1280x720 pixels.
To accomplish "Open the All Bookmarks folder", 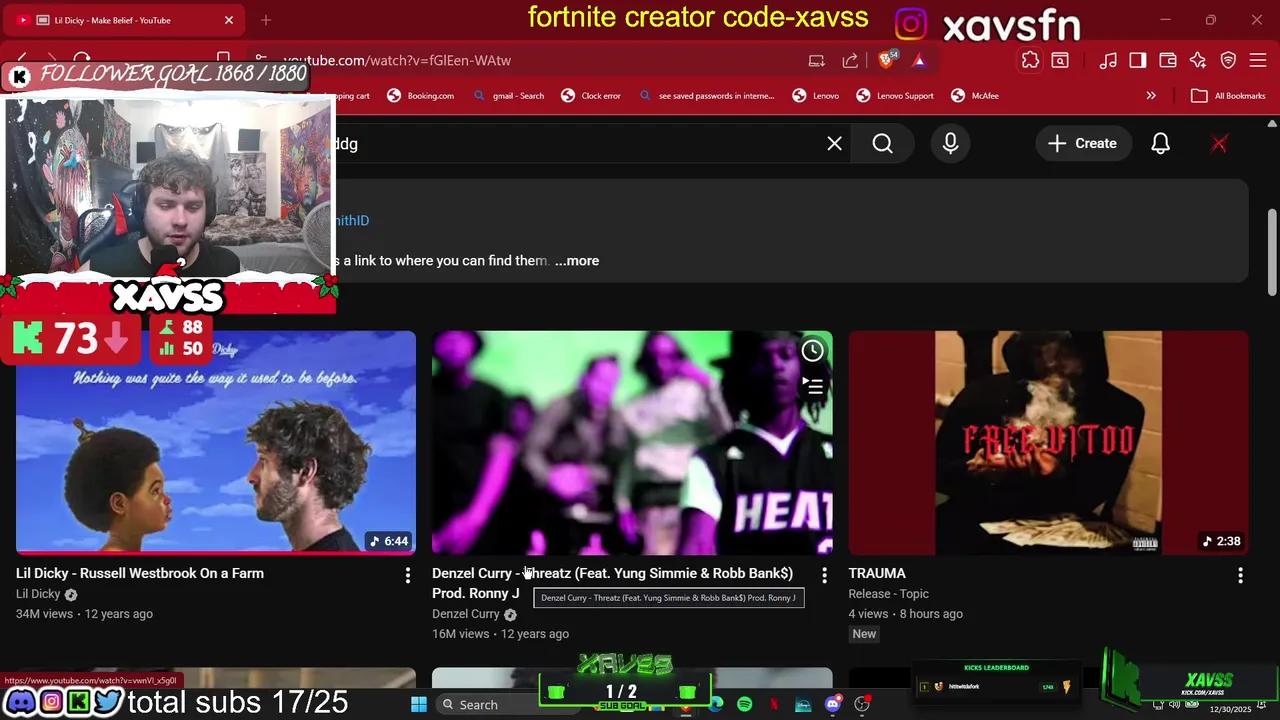I will [1229, 96].
